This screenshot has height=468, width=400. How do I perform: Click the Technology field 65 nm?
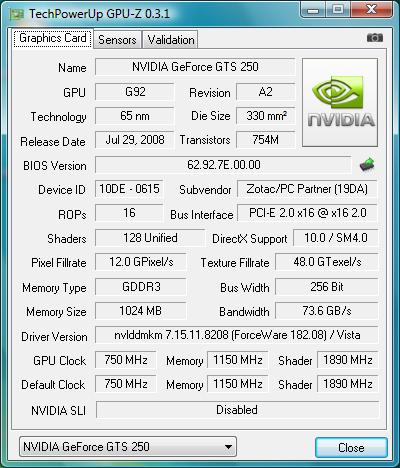[135, 116]
